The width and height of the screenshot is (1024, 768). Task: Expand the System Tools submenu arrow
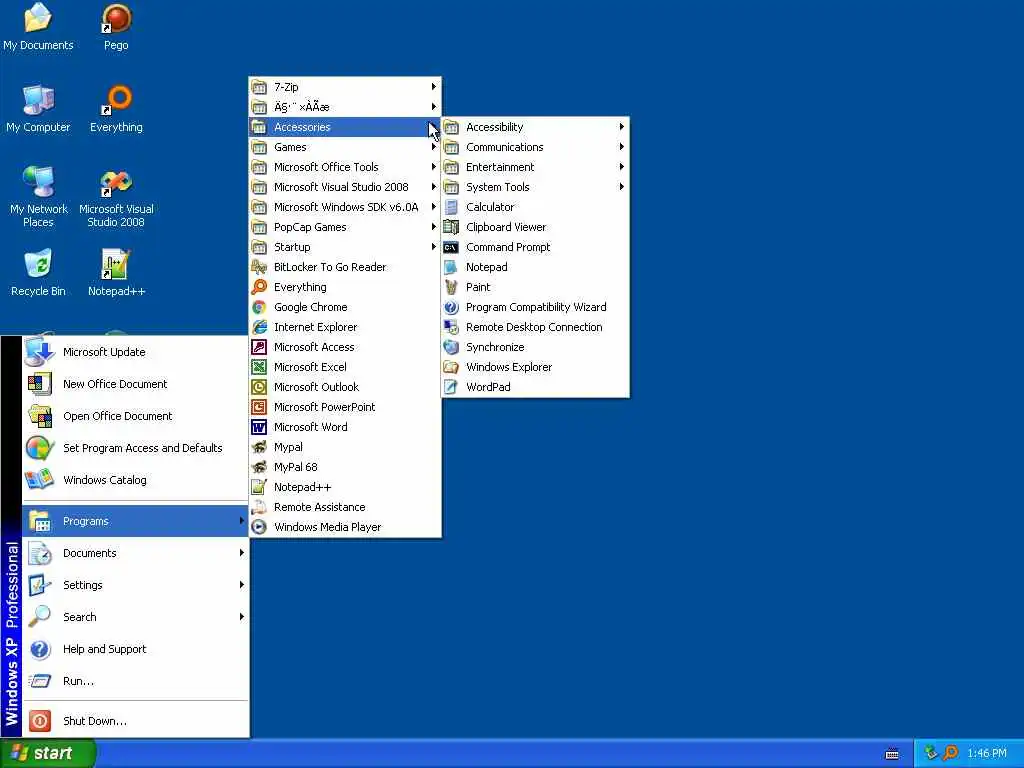(622, 187)
